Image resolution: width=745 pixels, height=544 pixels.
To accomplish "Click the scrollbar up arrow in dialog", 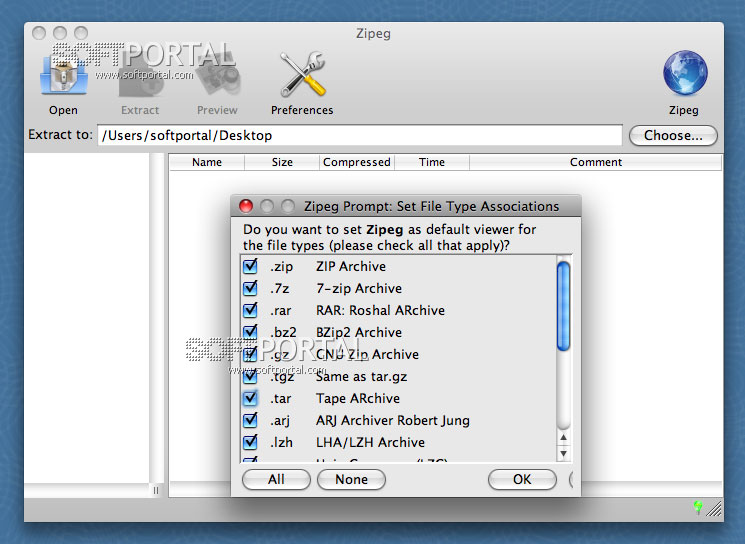I will pyautogui.click(x=564, y=438).
